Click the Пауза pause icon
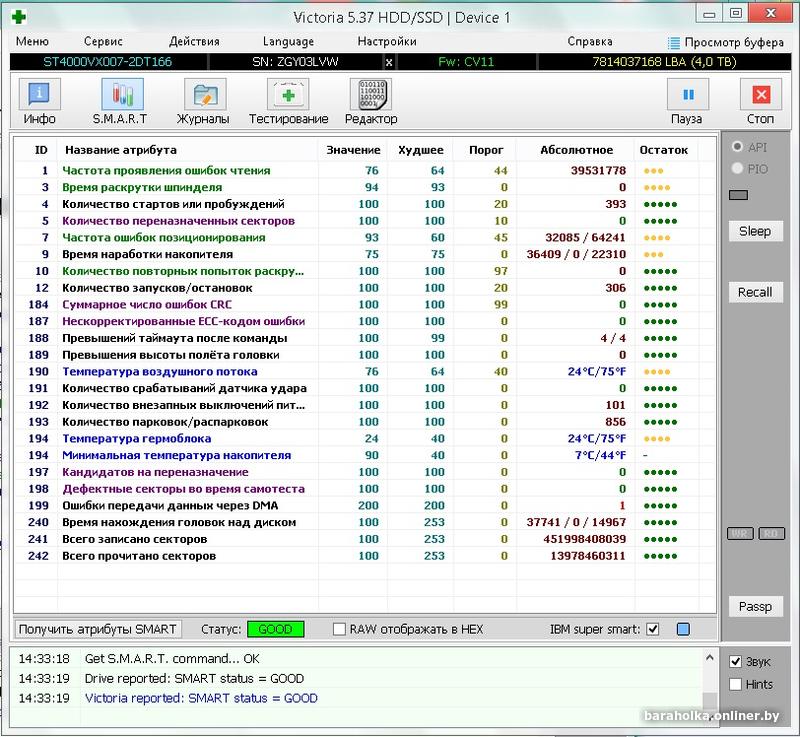 [x=688, y=94]
